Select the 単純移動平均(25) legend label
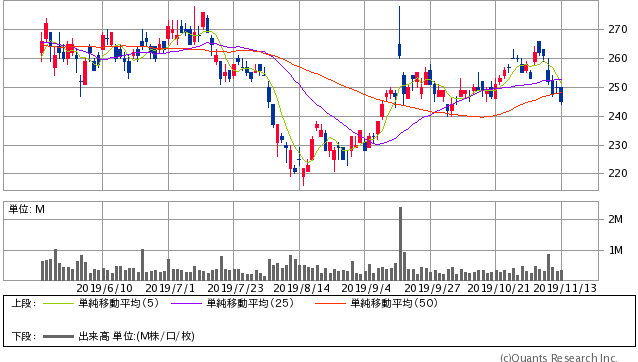638x362 pixels. point(250,303)
